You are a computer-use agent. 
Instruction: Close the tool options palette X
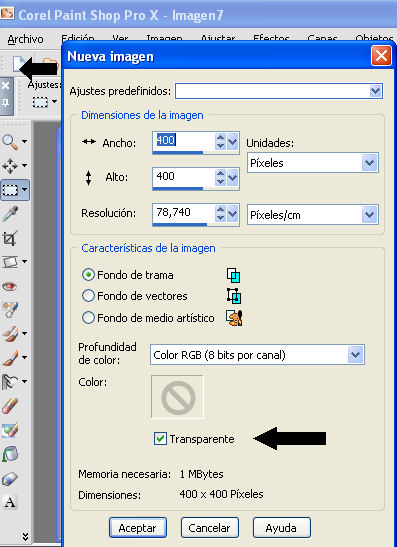[6, 85]
